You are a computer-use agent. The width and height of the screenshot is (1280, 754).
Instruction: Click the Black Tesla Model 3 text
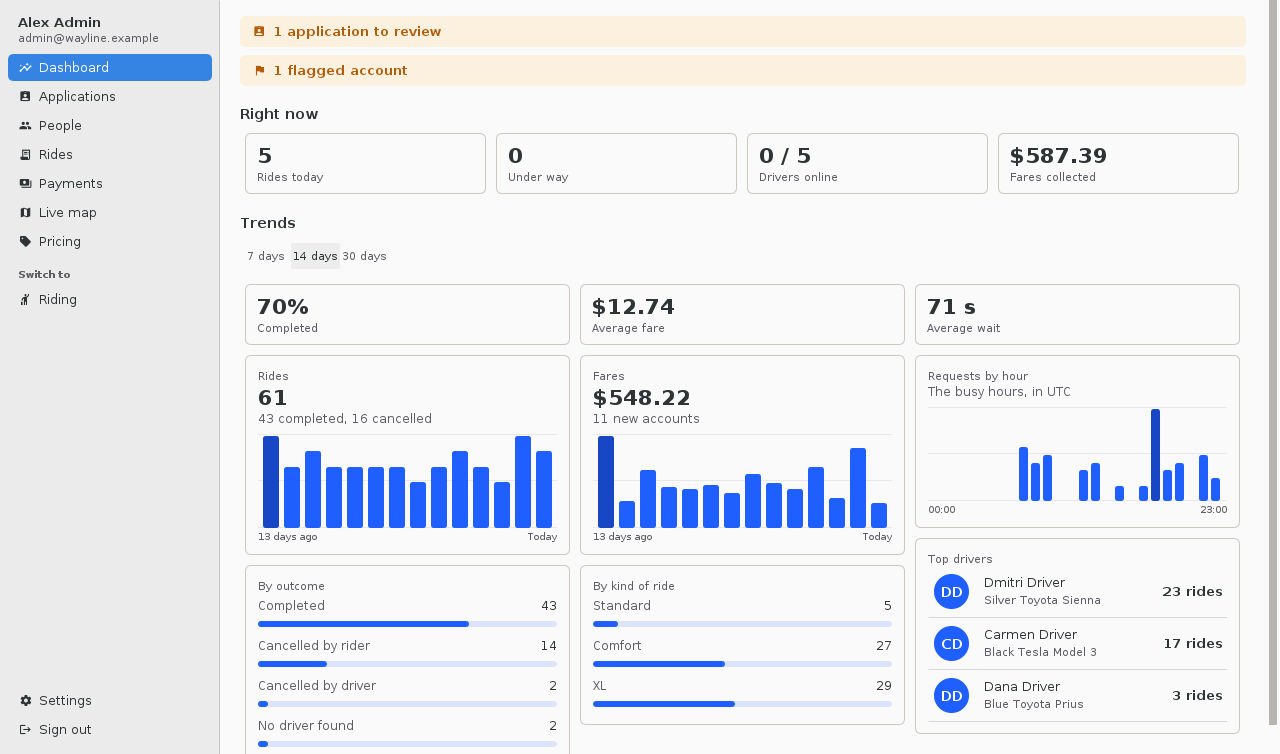pyautogui.click(x=1040, y=653)
